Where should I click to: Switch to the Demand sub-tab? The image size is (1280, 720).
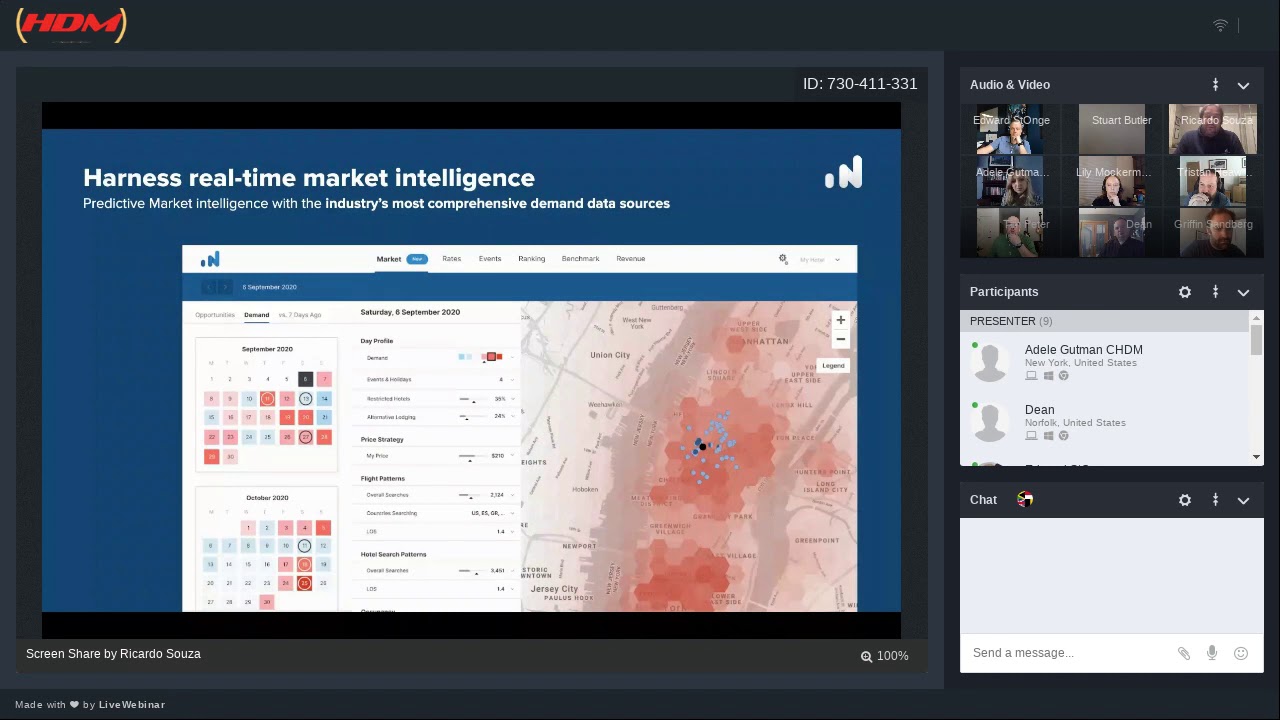tap(257, 315)
